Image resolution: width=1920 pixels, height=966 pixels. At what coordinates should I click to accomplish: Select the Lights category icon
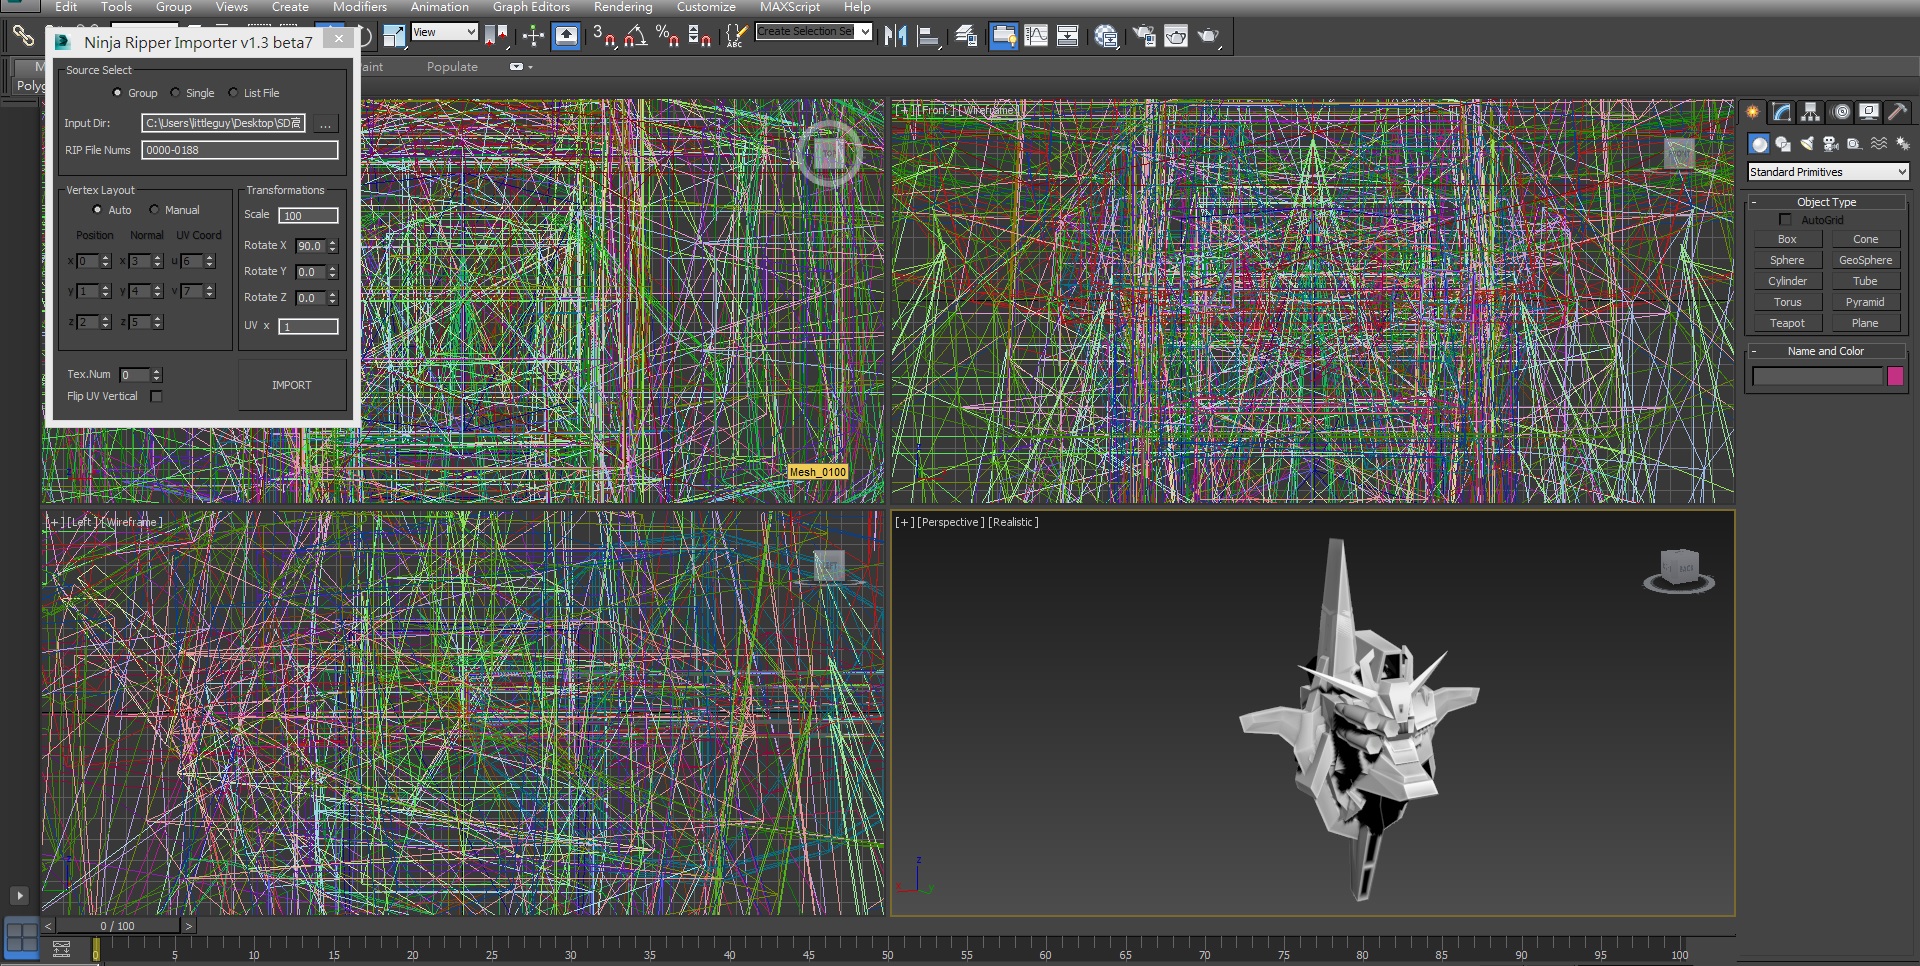[x=1806, y=144]
